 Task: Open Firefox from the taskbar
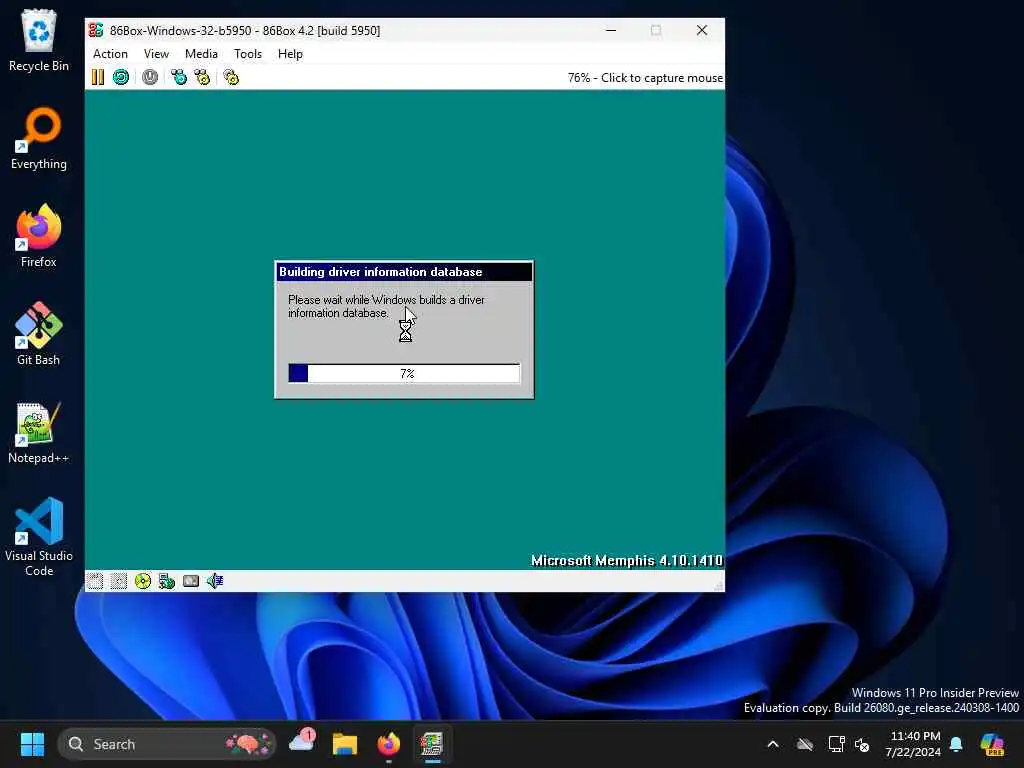pos(389,744)
